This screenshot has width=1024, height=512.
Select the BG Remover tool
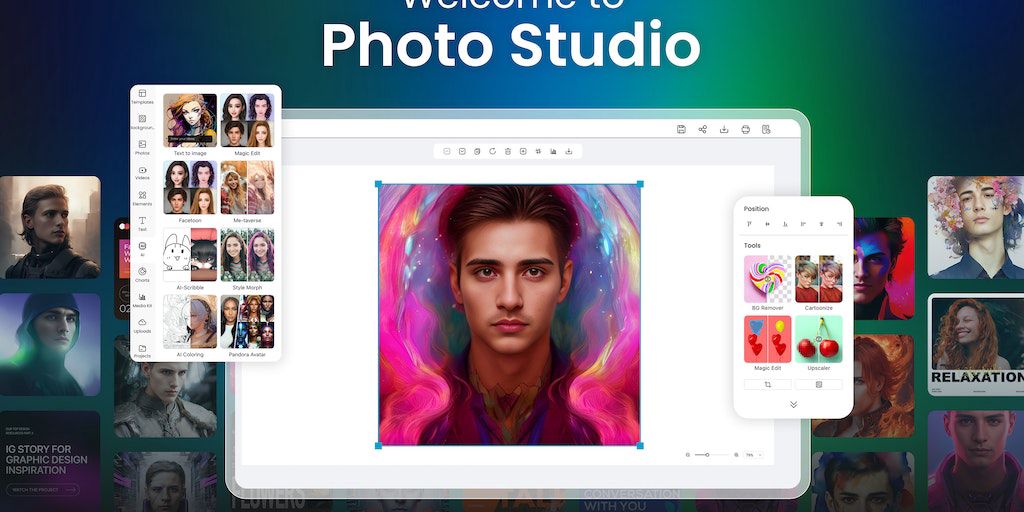pyautogui.click(x=767, y=283)
